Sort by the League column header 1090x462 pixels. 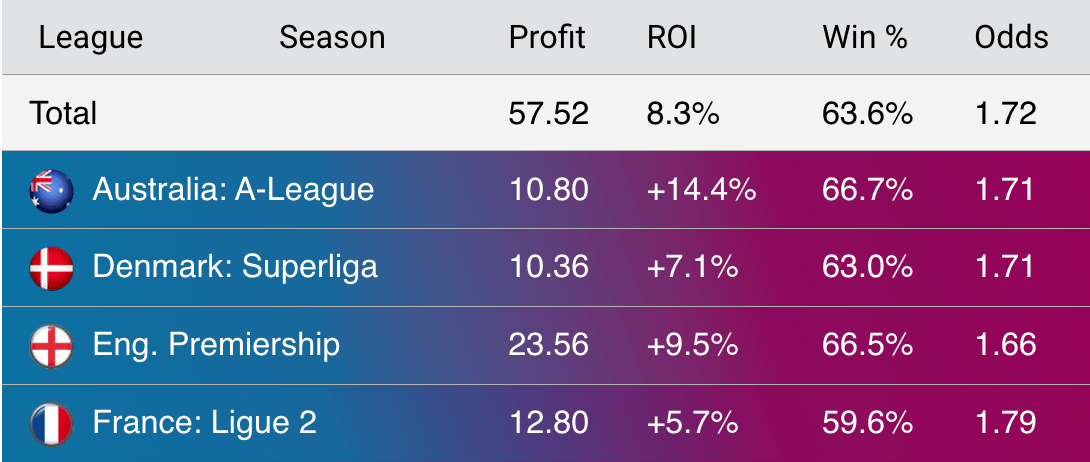[x=90, y=38]
